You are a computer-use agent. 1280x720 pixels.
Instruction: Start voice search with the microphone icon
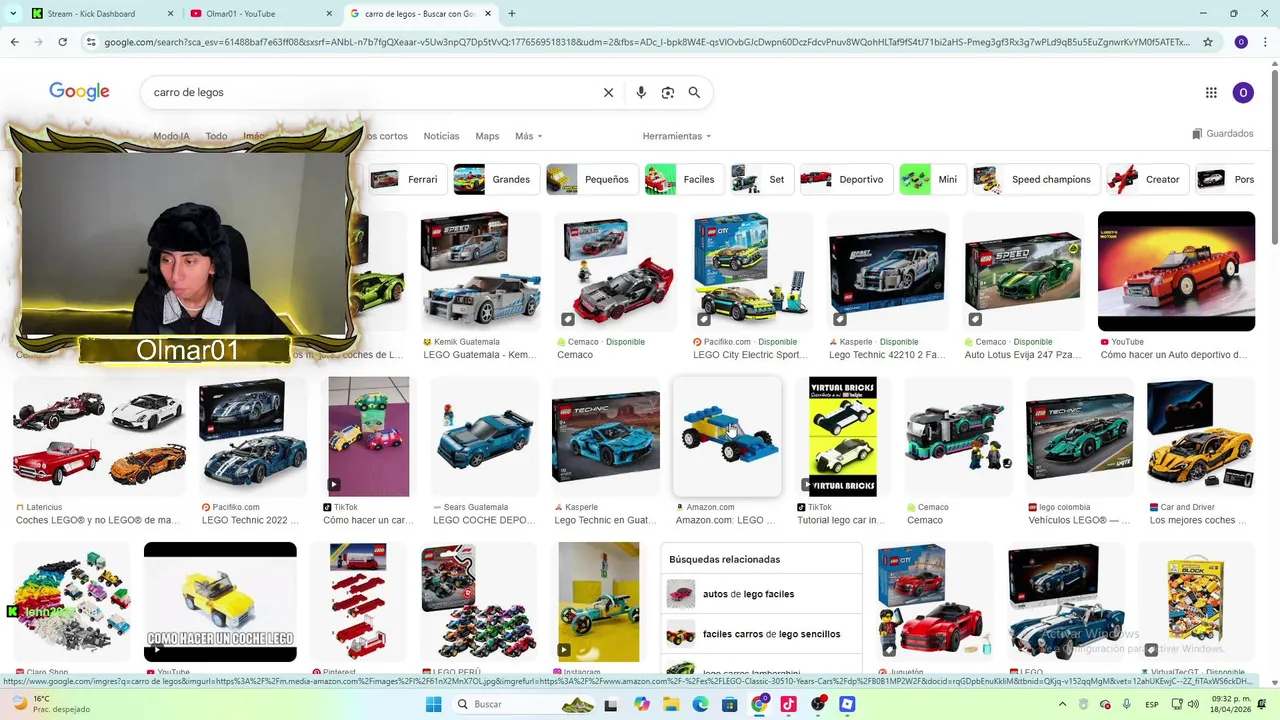point(641,92)
